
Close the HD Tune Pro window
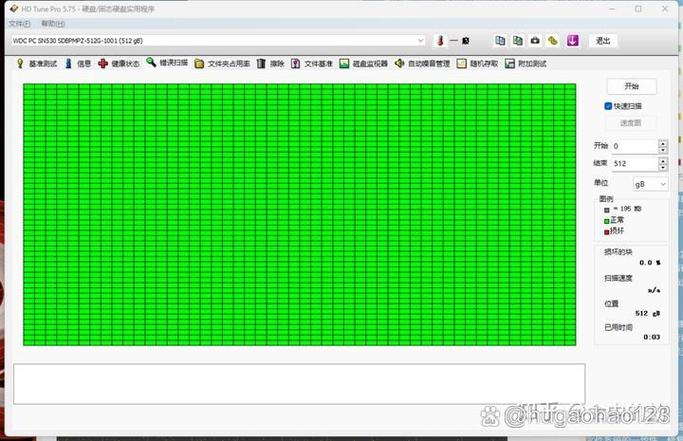(x=665, y=9)
